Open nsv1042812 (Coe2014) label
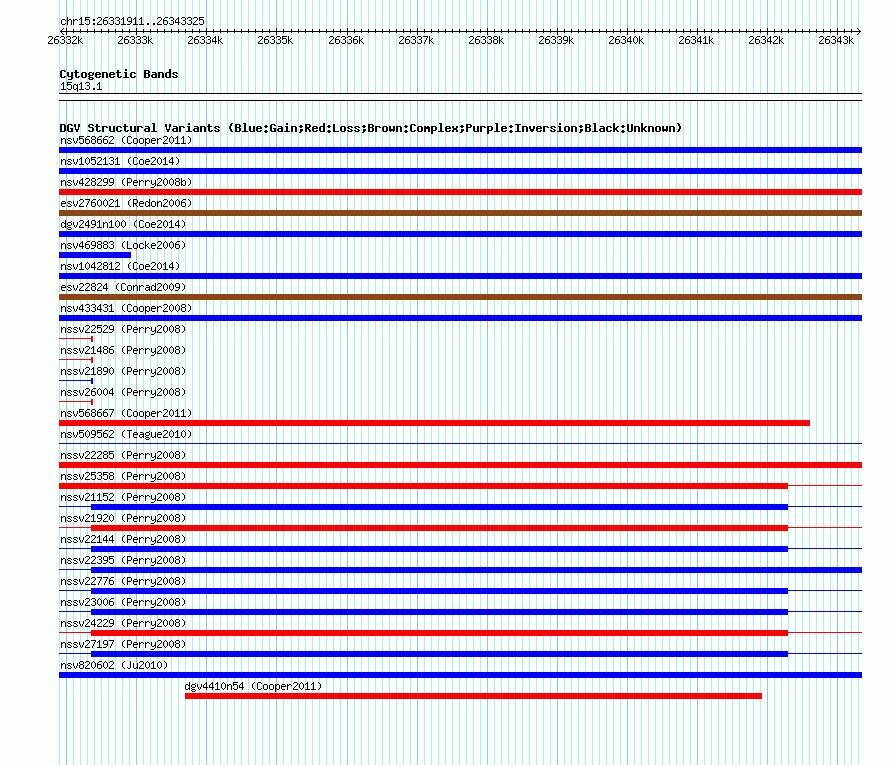This screenshot has height=765, width=890. pos(120,266)
